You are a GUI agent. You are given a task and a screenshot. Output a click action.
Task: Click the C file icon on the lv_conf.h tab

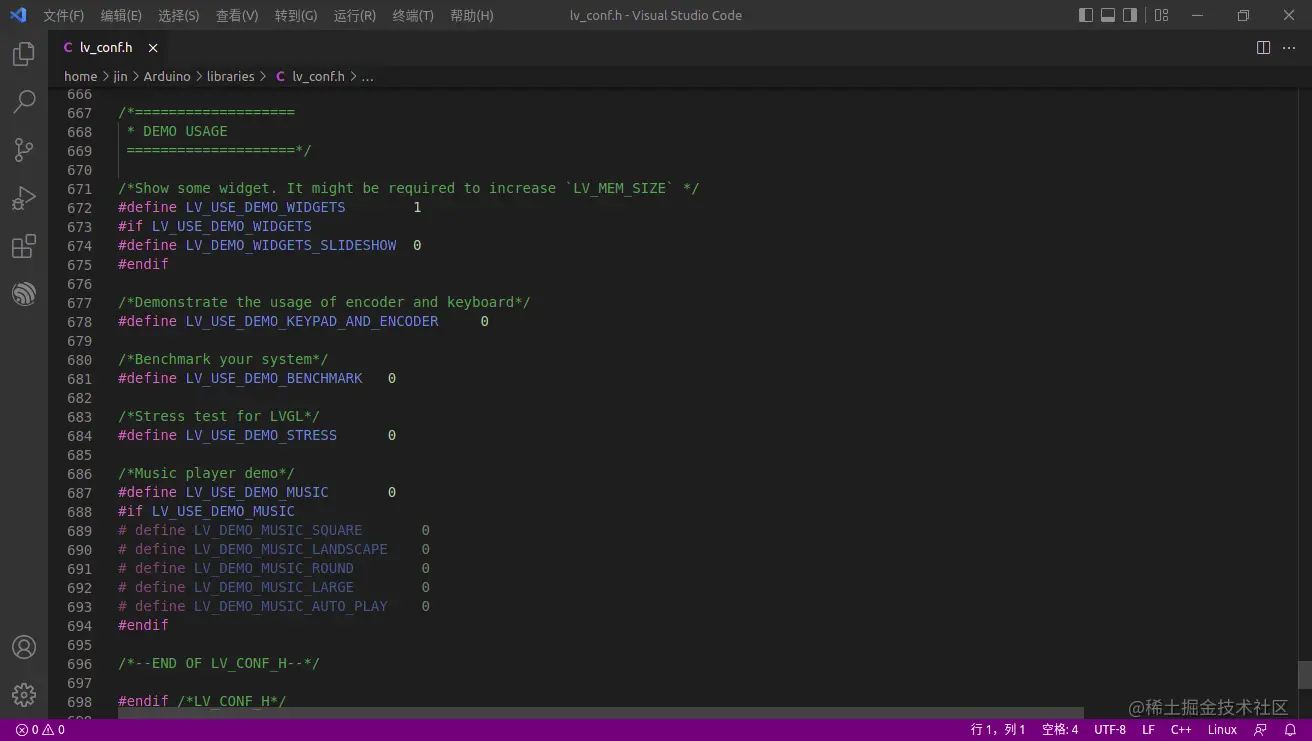[68, 48]
